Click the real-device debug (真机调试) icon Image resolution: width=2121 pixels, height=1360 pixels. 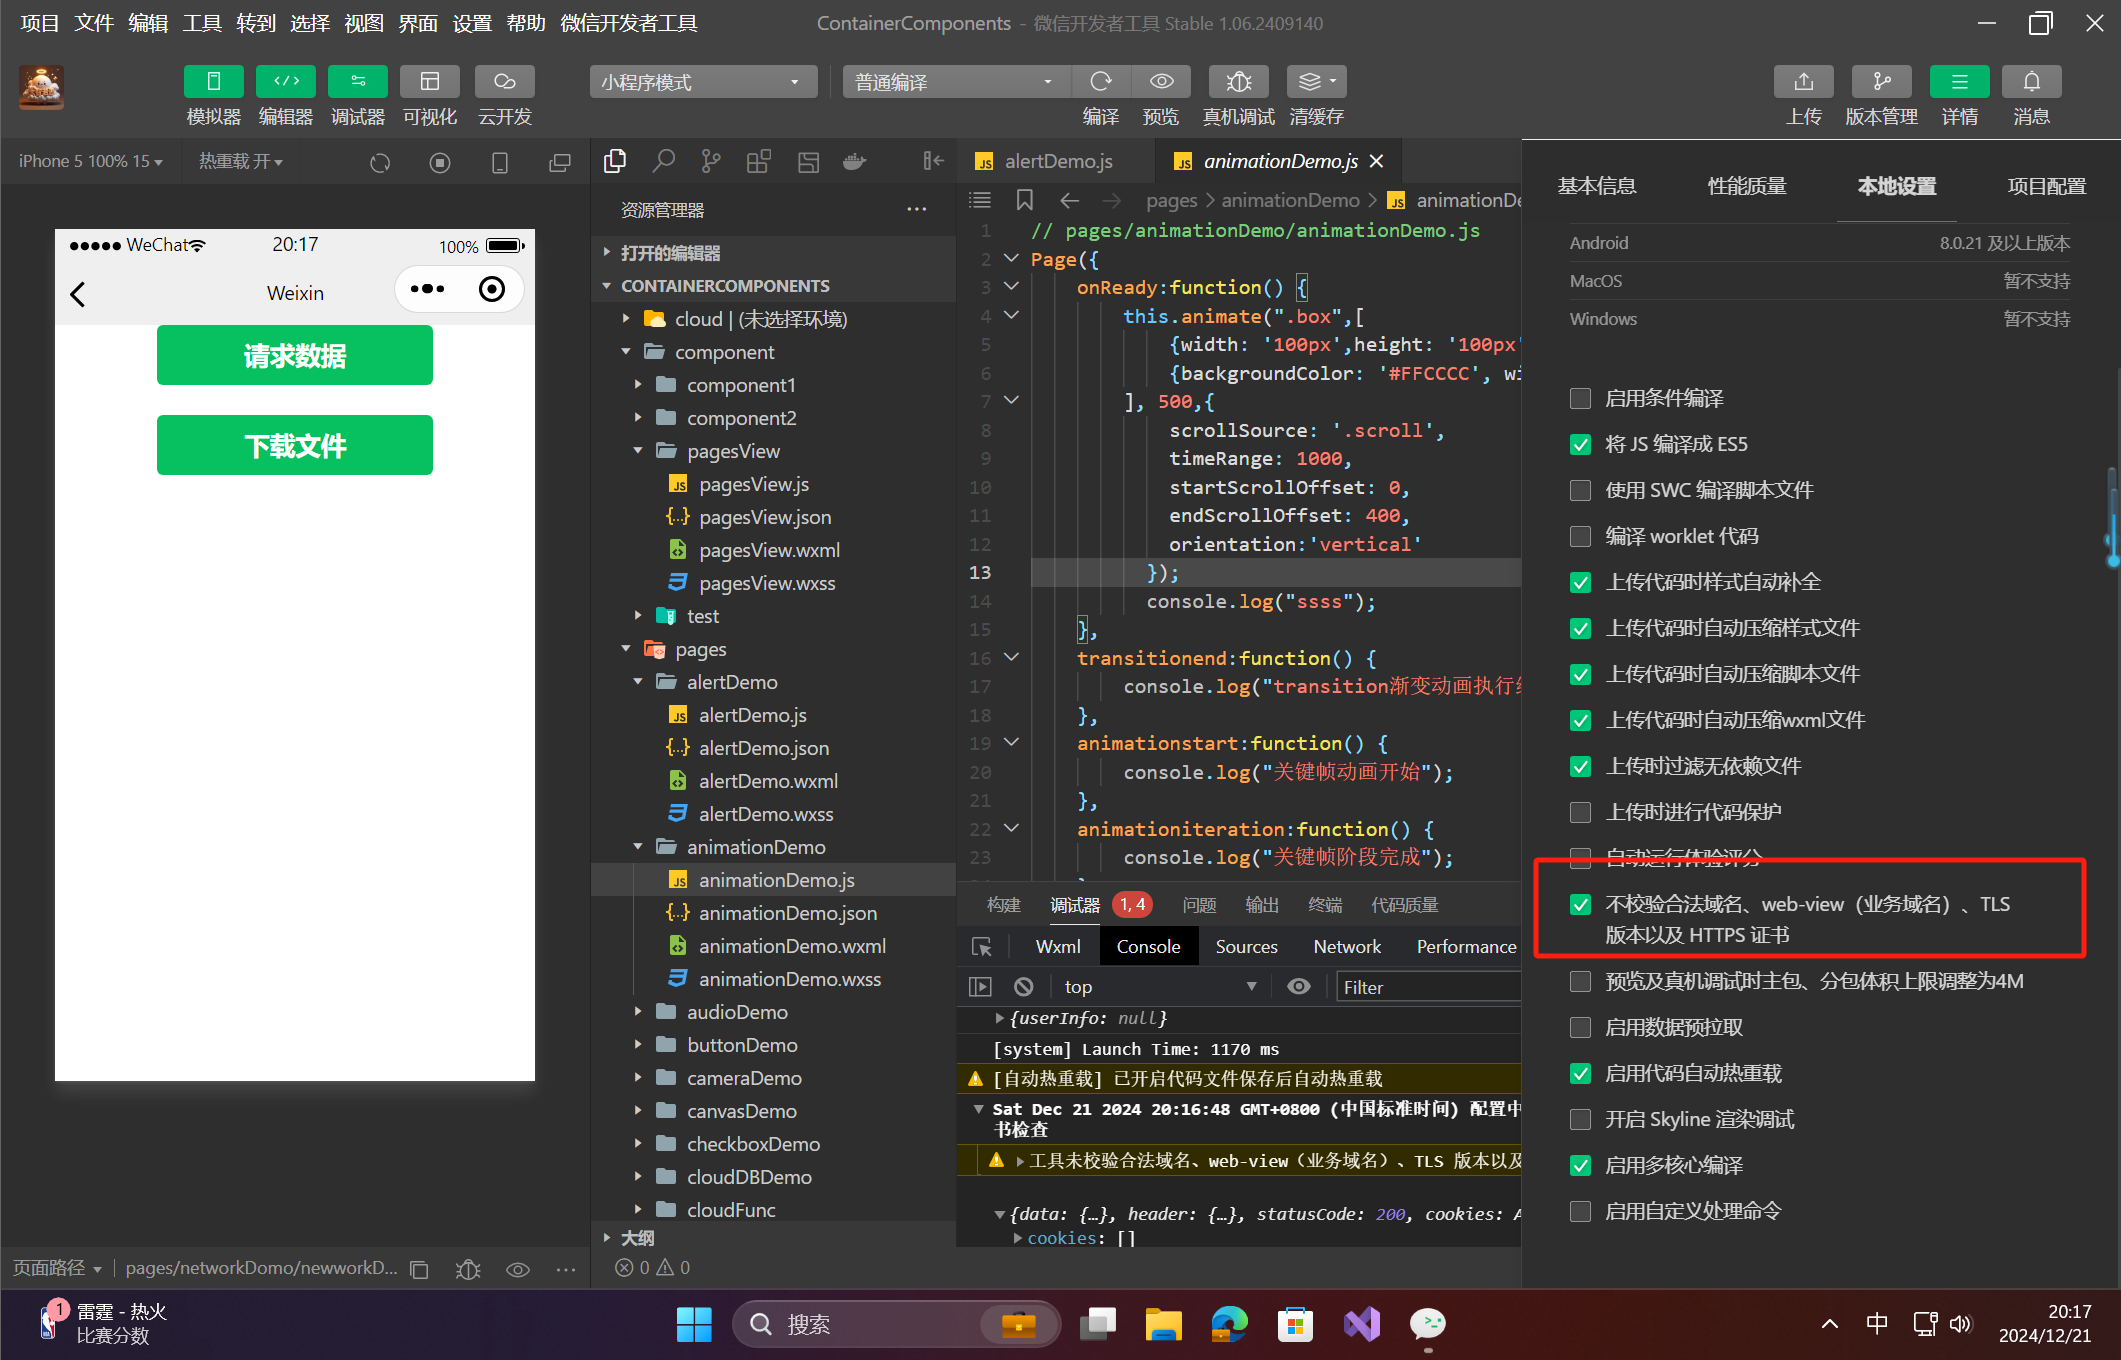point(1238,82)
